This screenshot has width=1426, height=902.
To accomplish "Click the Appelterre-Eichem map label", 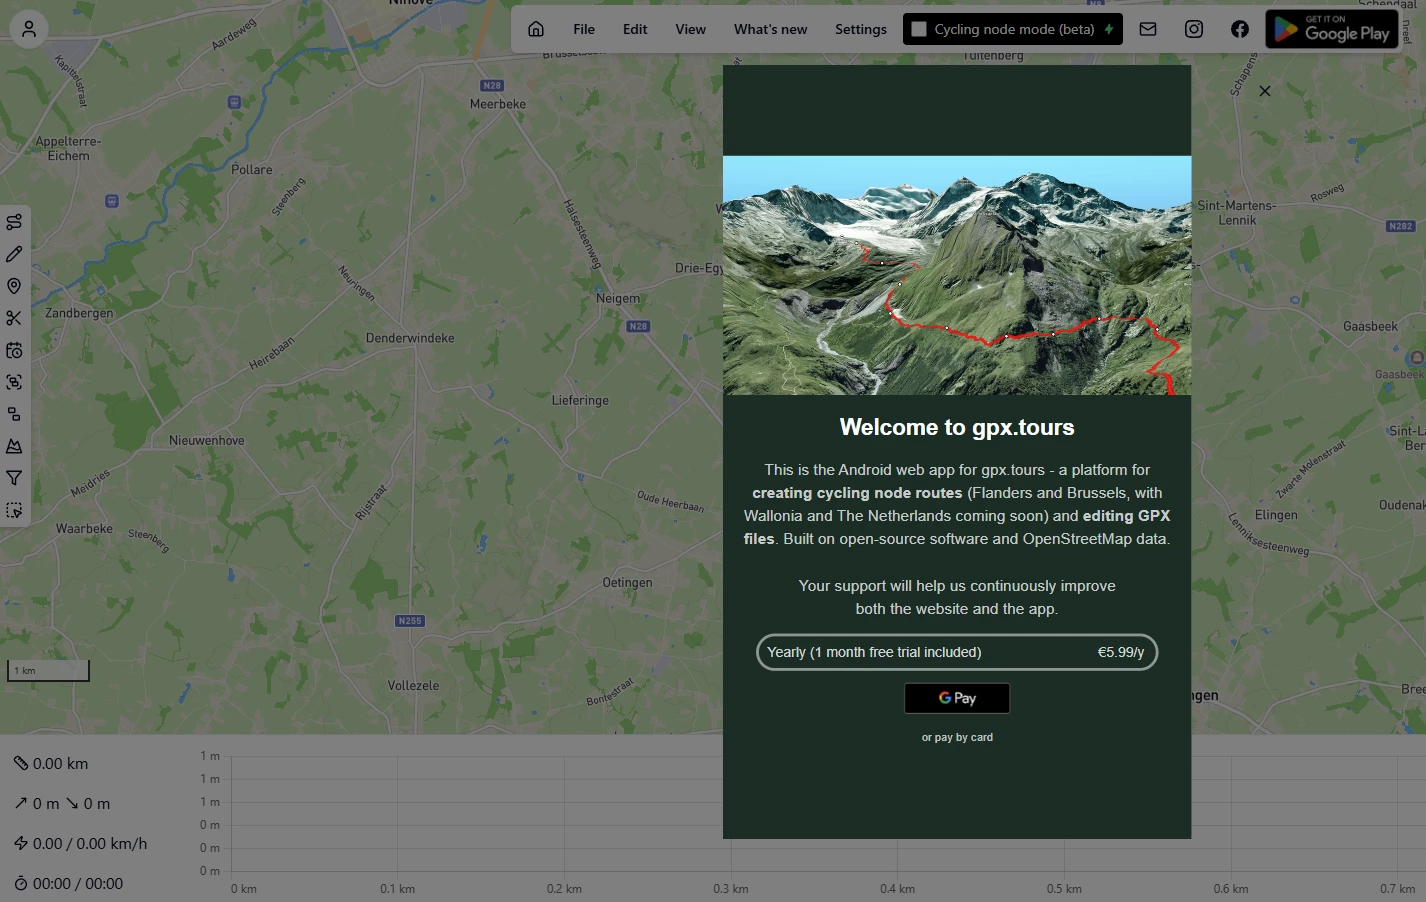I will point(68,148).
